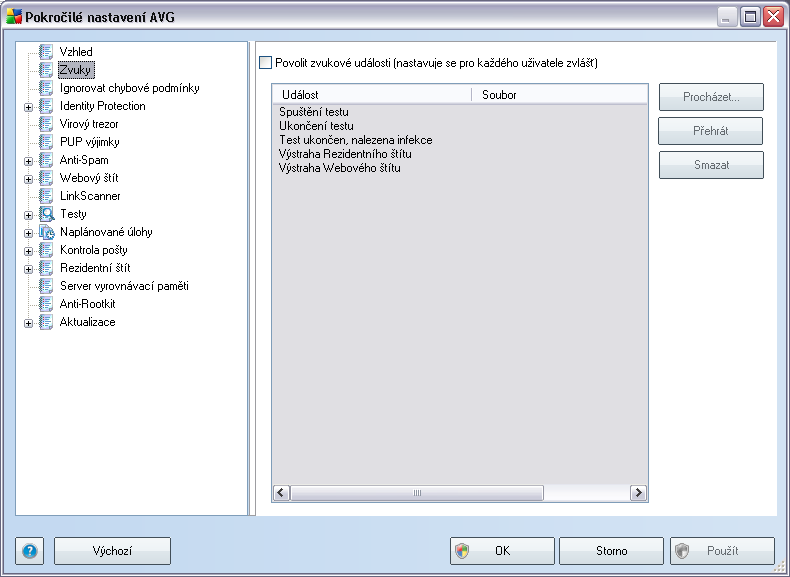Image resolution: width=790 pixels, height=577 pixels.
Task: Select the Testy tree label
Action: click(x=73, y=214)
